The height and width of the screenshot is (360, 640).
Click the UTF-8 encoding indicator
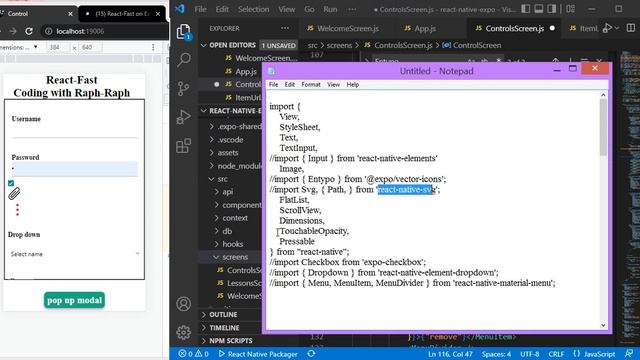tap(530, 354)
